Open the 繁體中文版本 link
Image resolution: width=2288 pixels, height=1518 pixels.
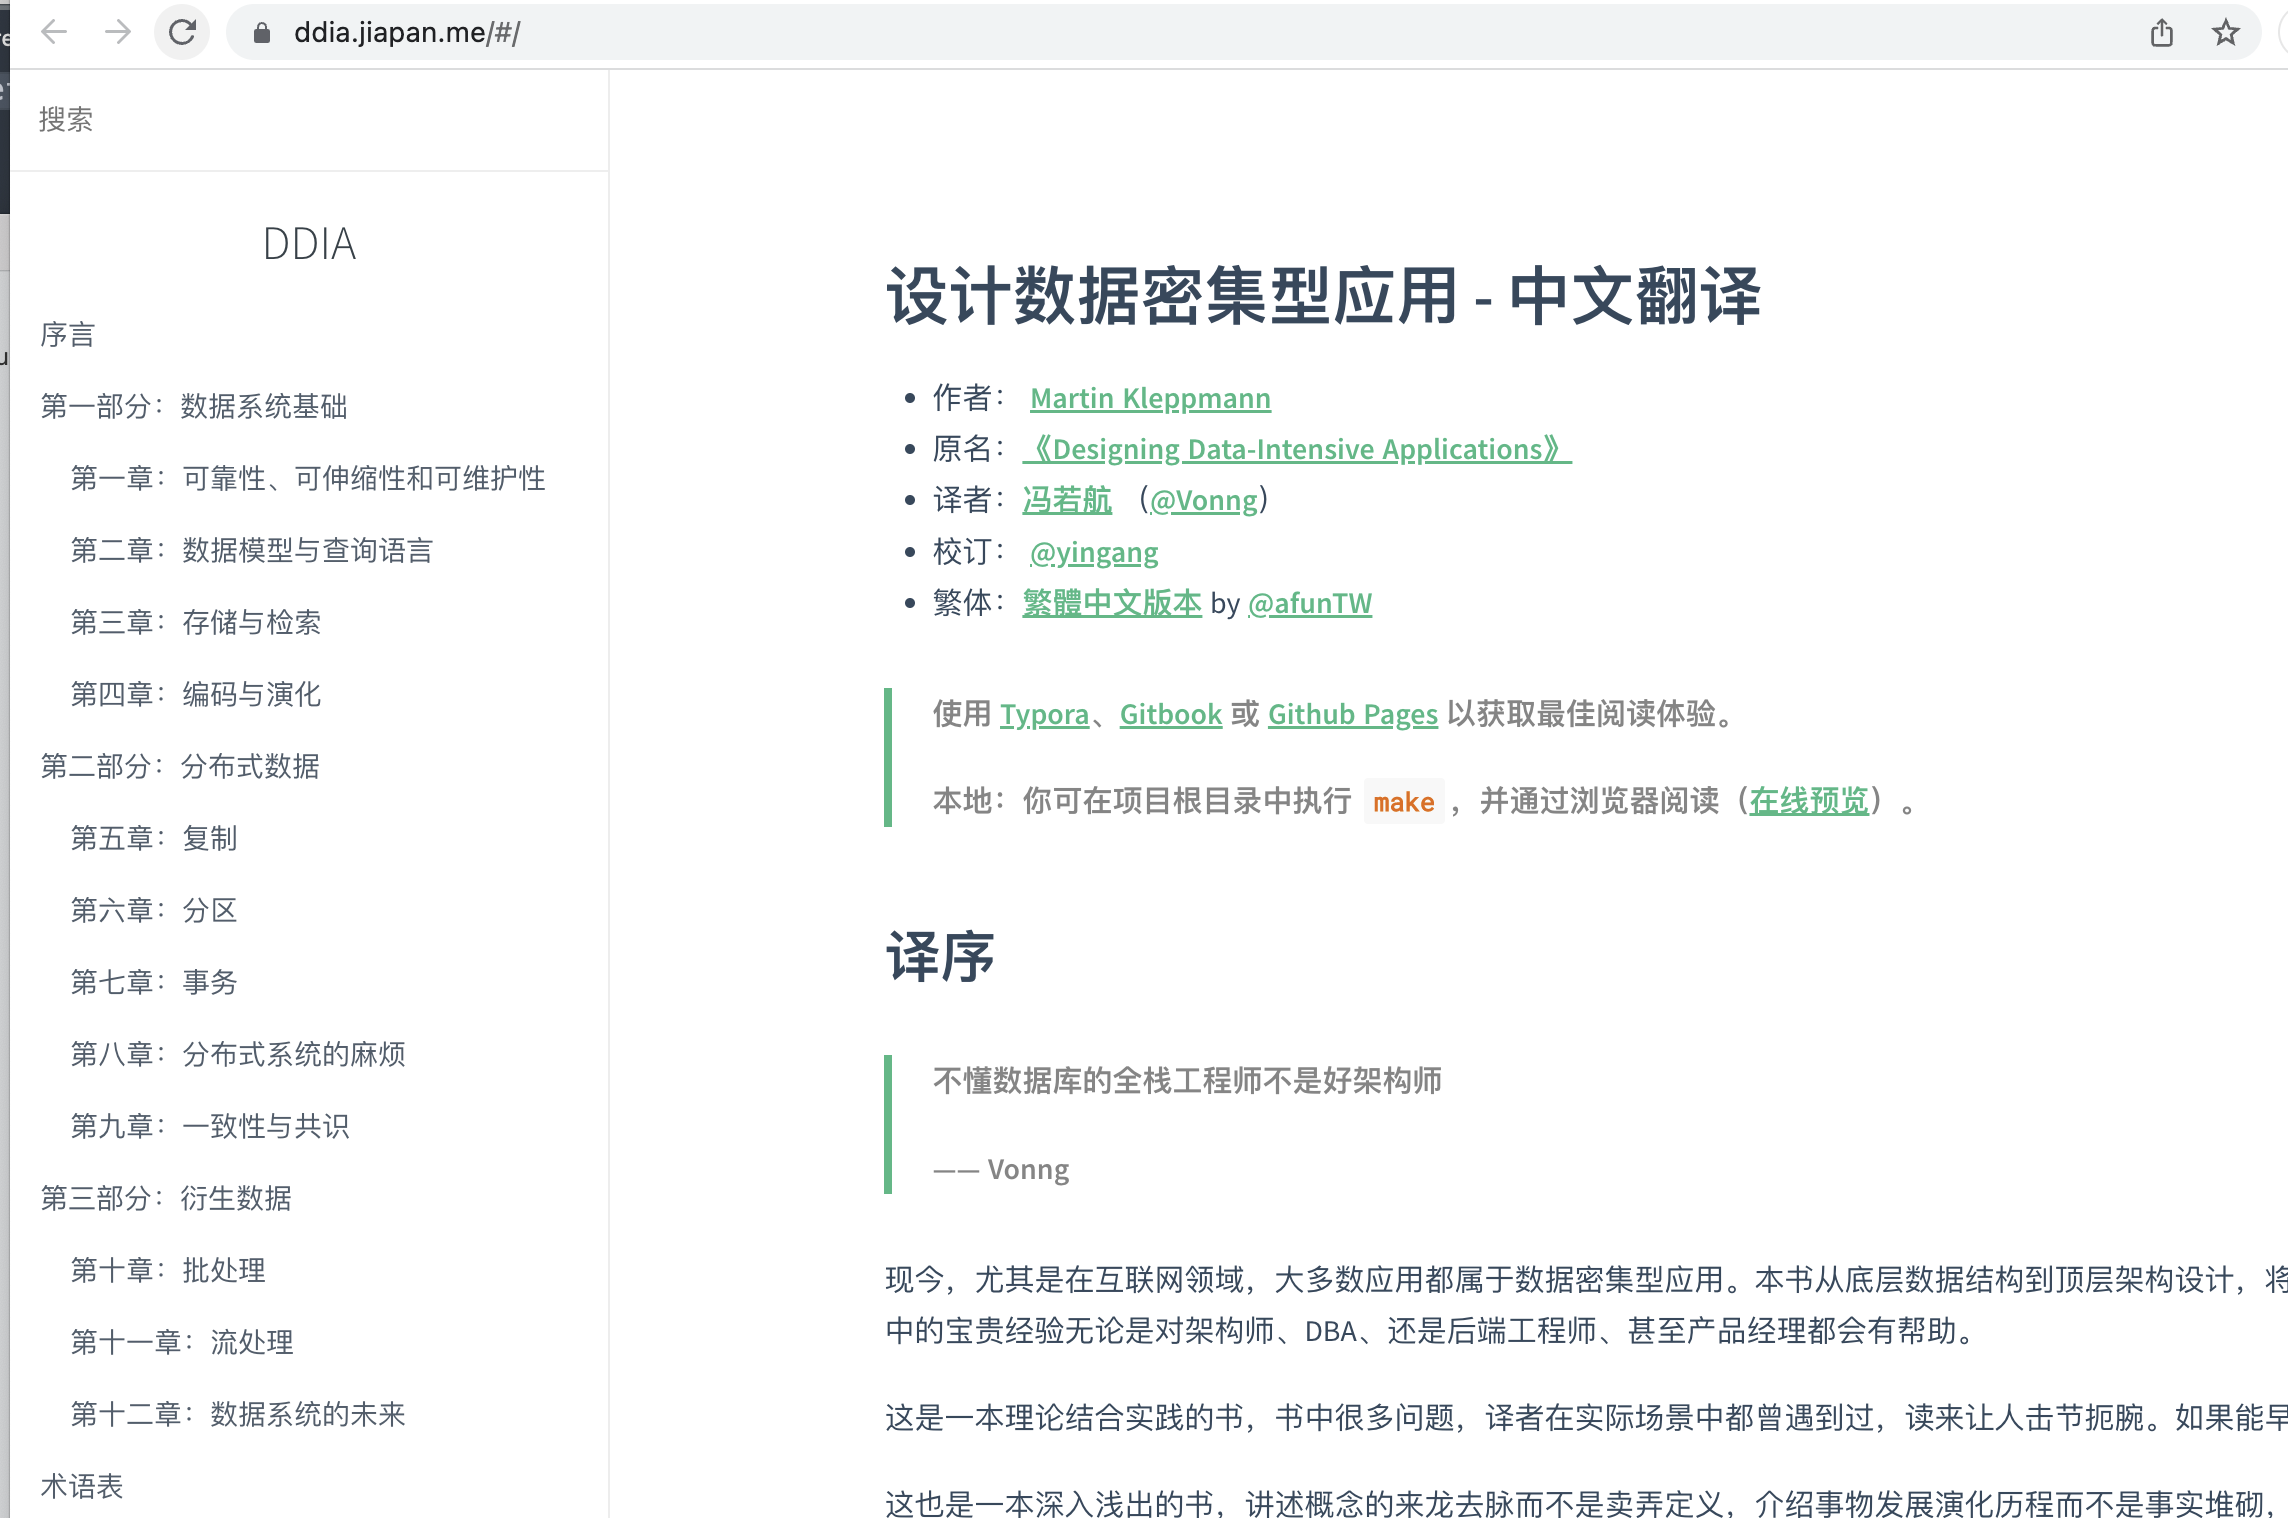pos(1111,604)
